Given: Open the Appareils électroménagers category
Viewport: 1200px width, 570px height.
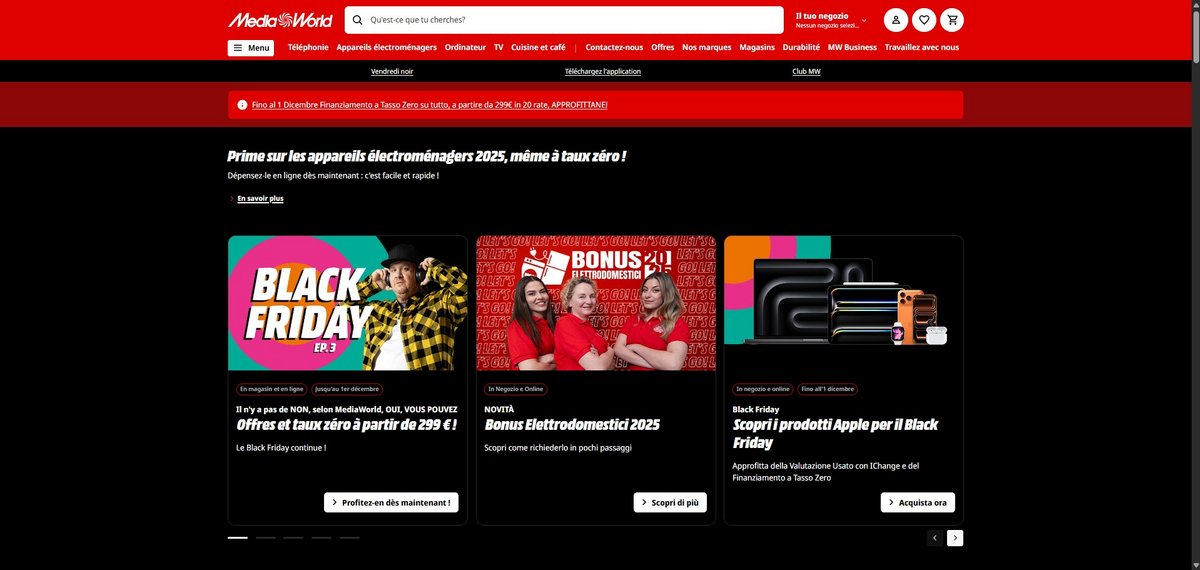Looking at the screenshot, I should 387,47.
